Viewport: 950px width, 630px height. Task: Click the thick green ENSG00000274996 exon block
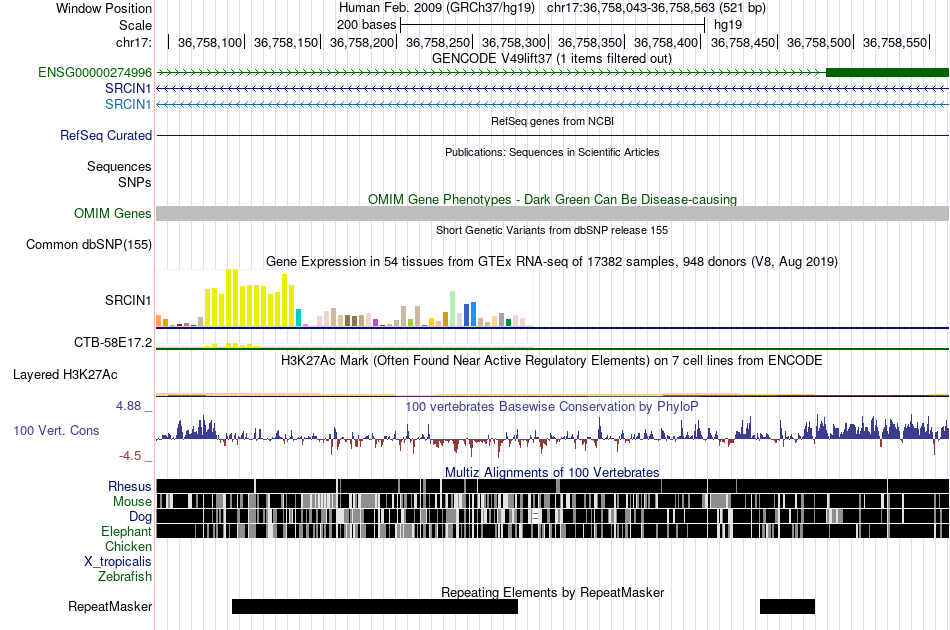tap(888, 73)
